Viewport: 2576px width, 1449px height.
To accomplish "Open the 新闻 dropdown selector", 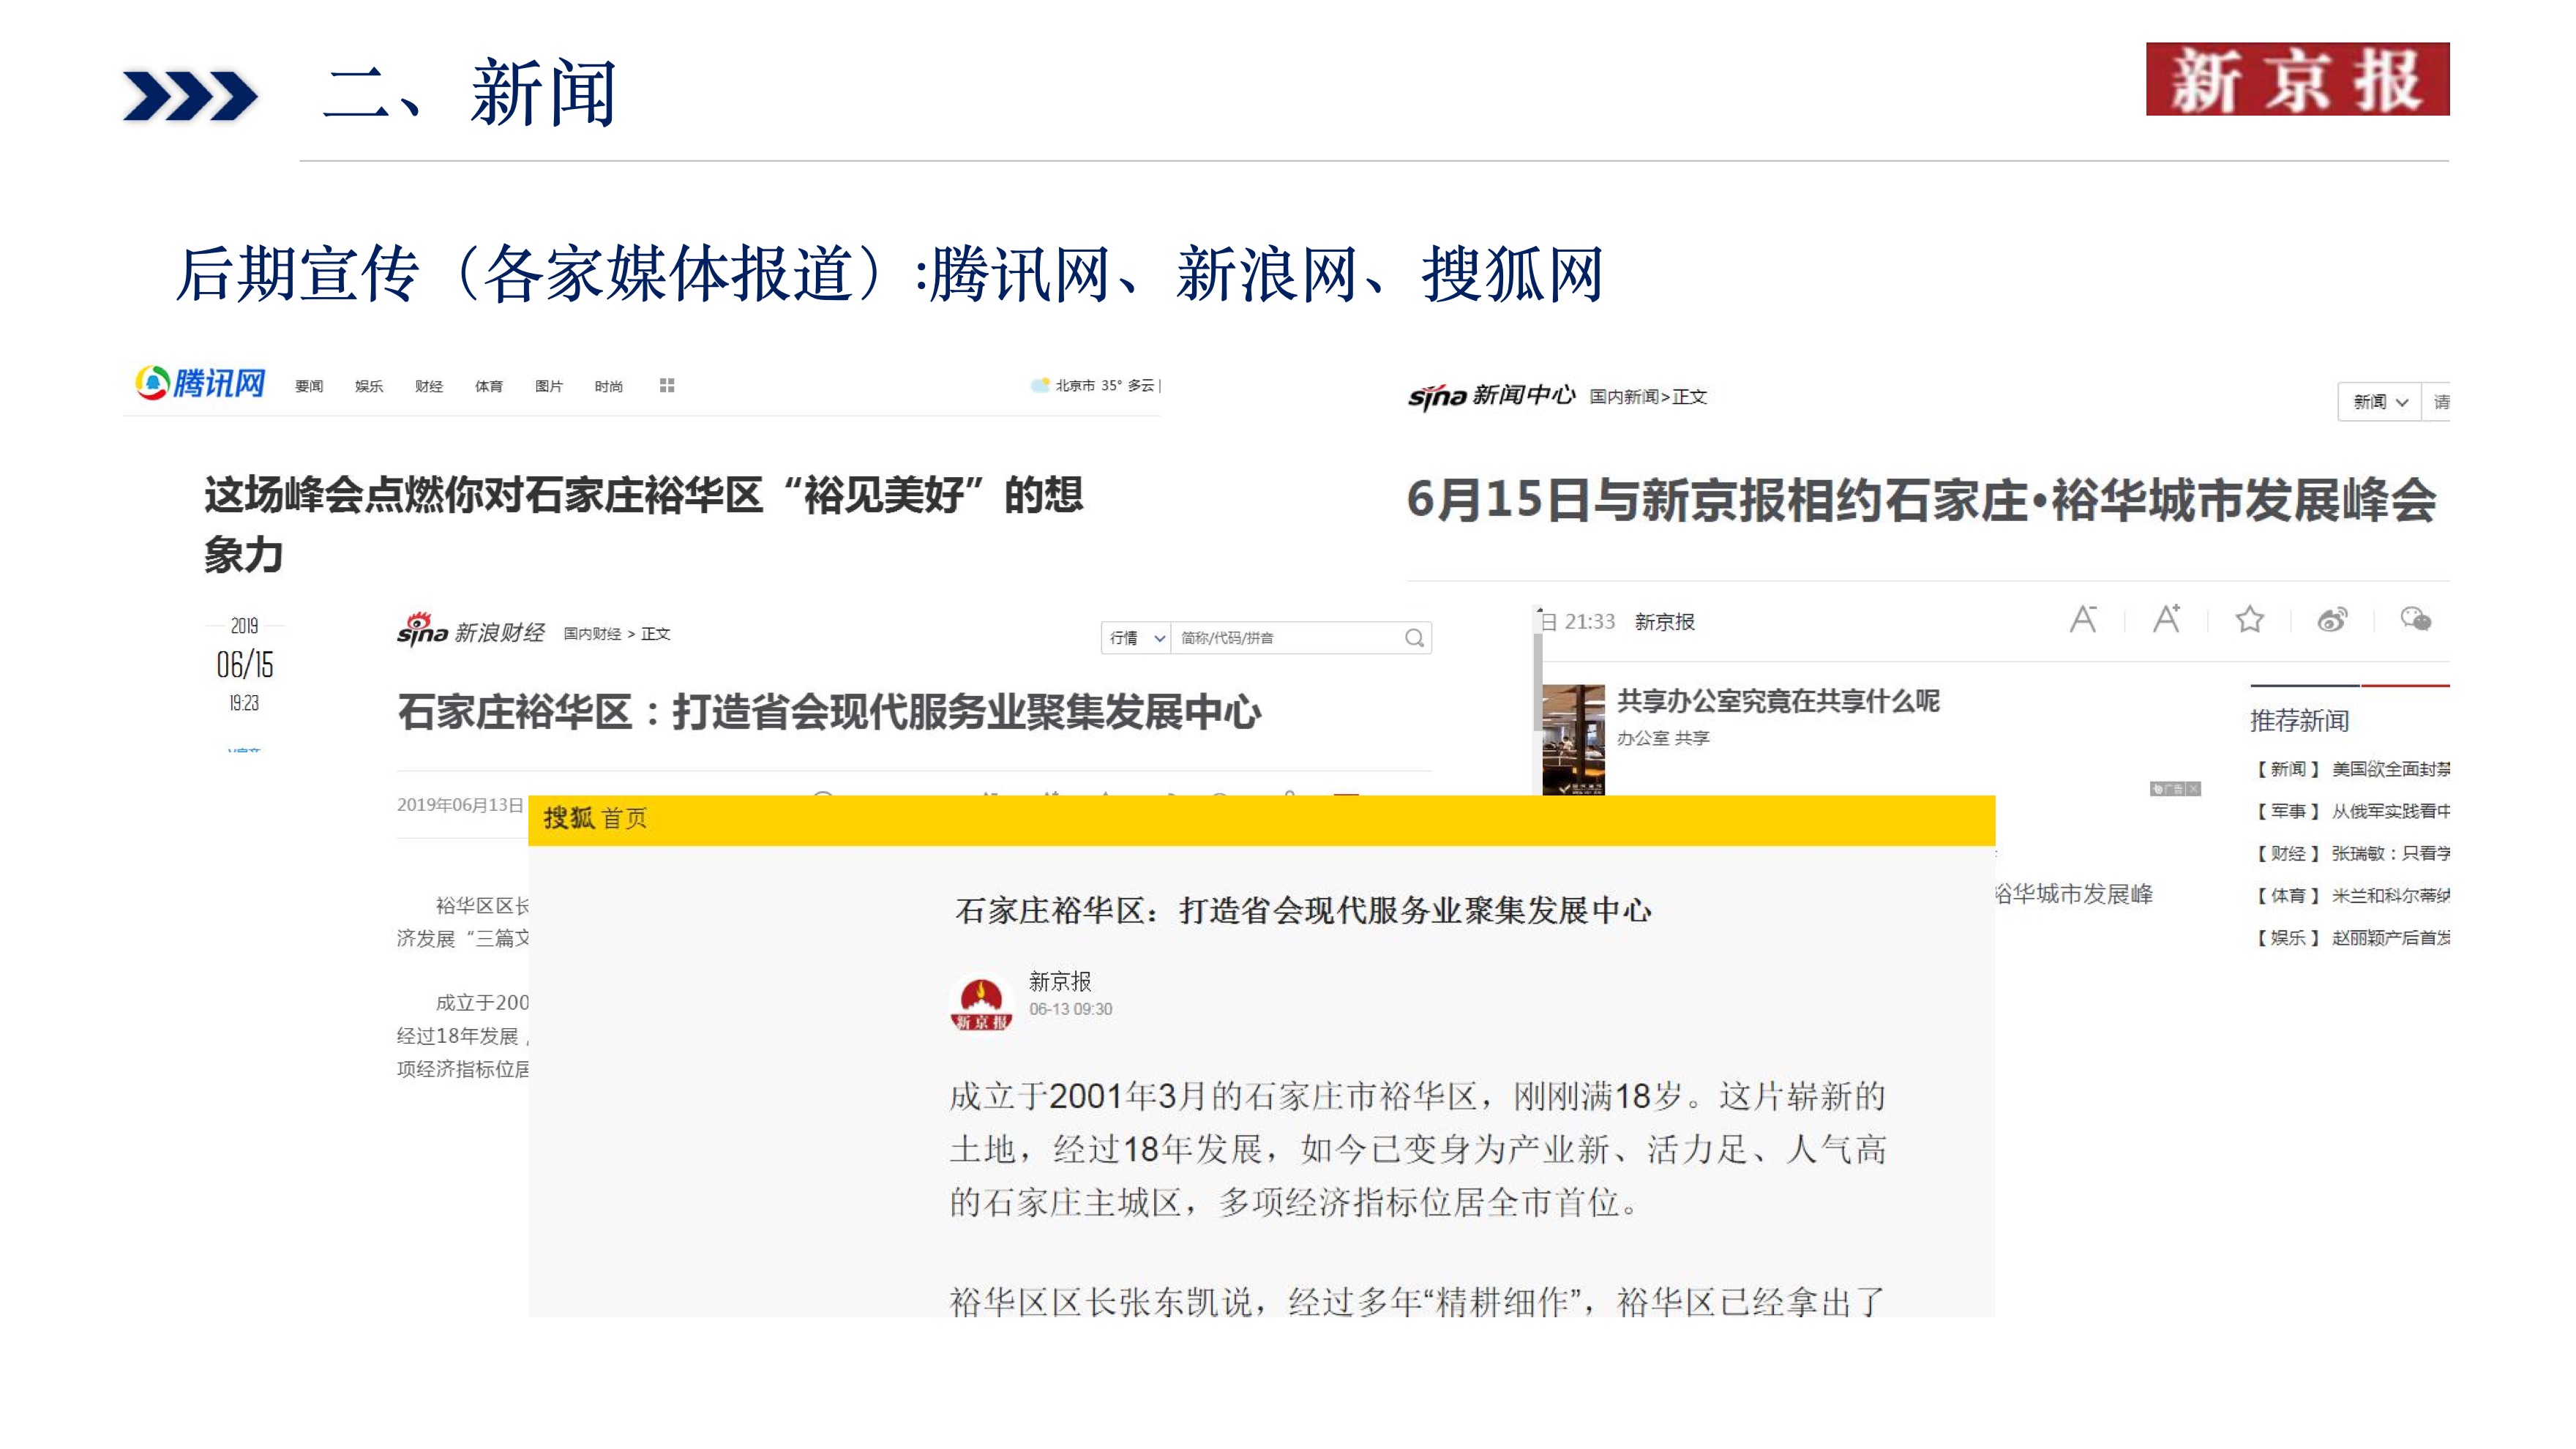I will [x=2379, y=402].
